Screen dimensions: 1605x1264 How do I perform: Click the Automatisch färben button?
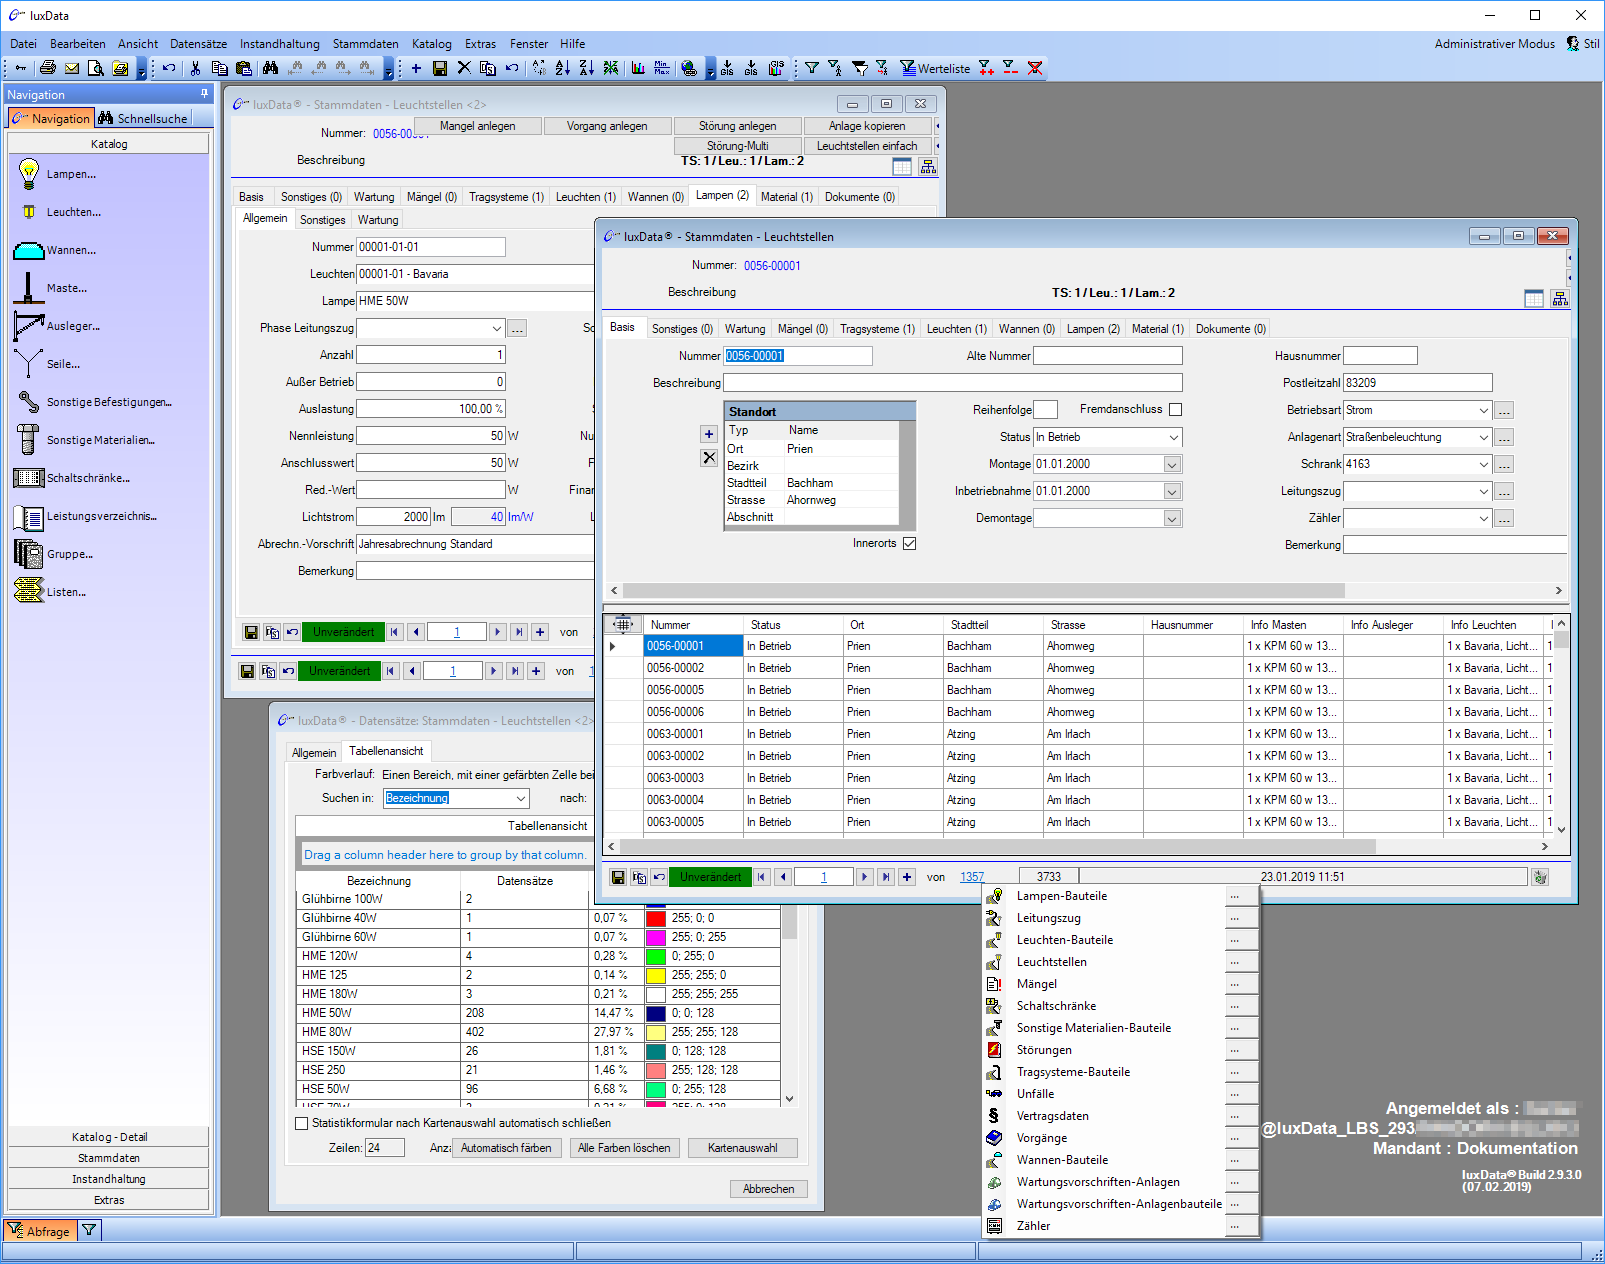pyautogui.click(x=506, y=1148)
